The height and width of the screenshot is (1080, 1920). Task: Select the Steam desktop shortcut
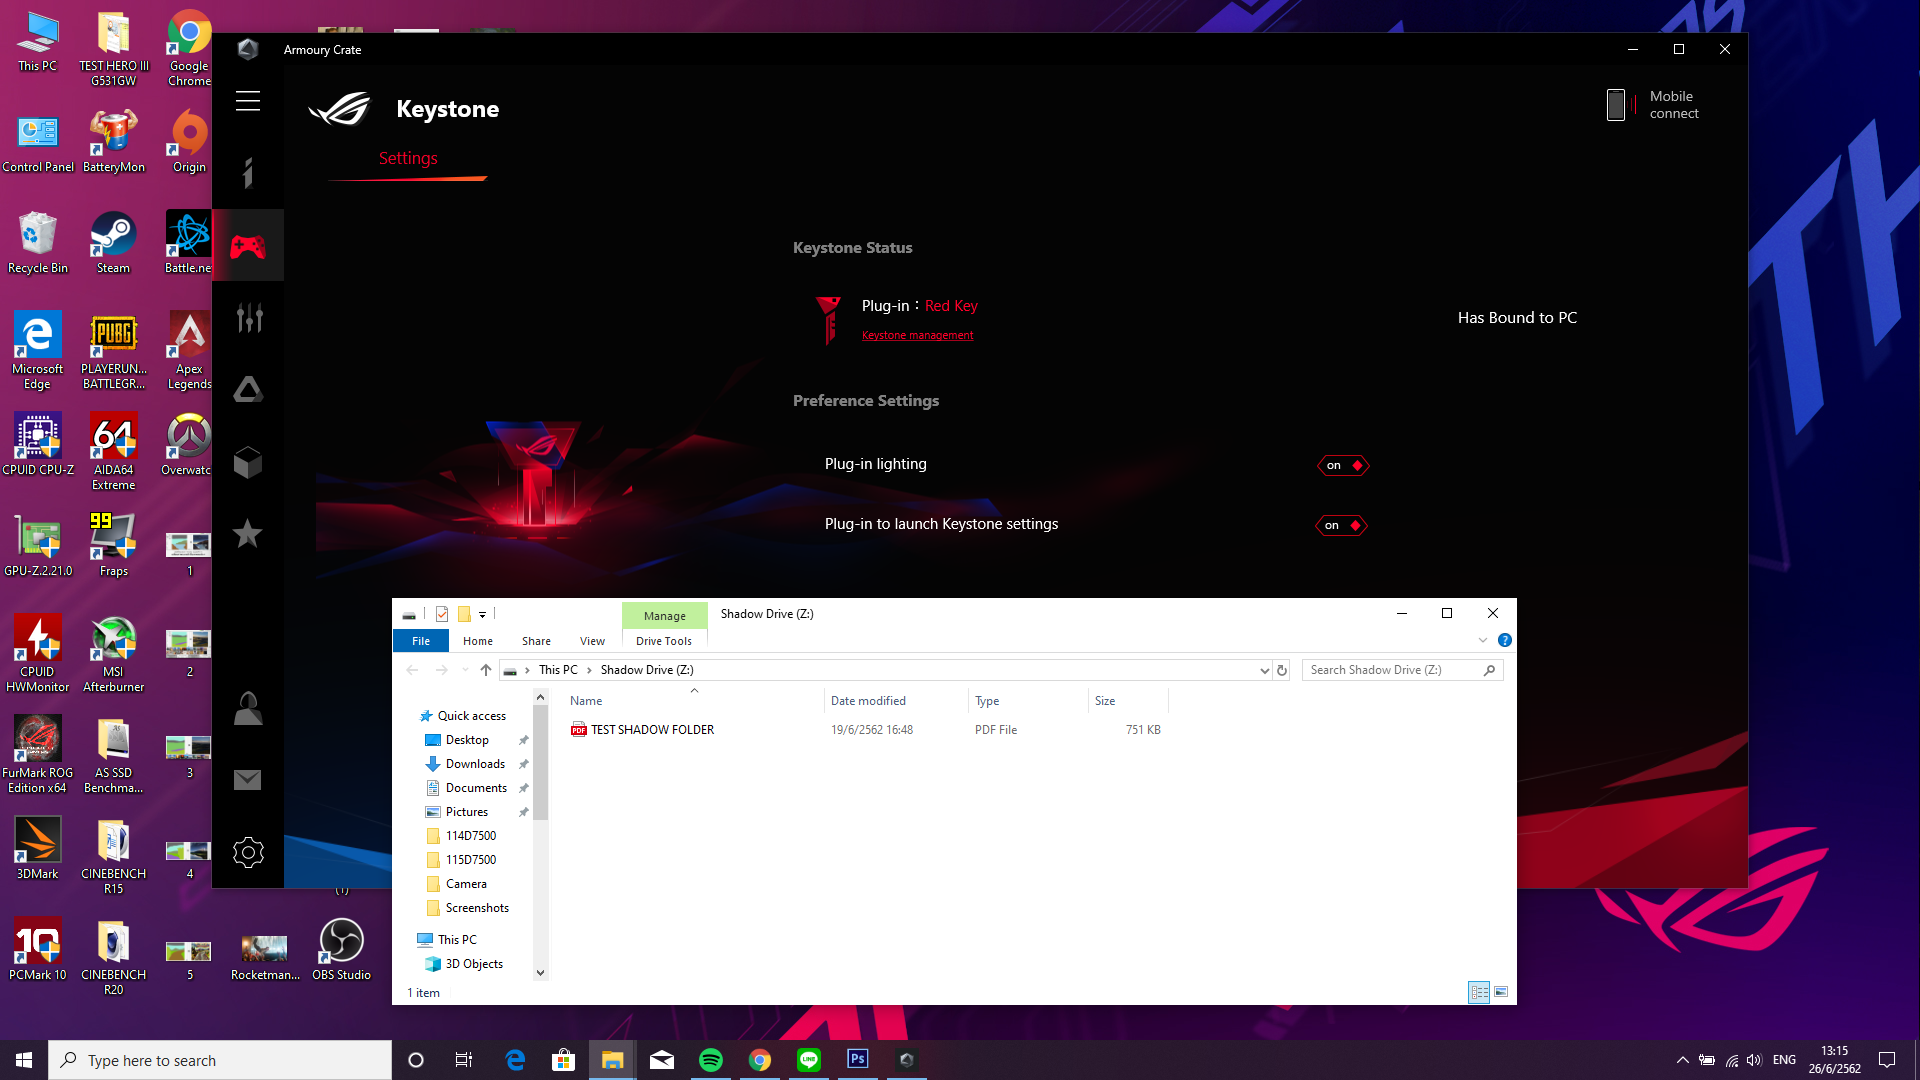(x=113, y=243)
